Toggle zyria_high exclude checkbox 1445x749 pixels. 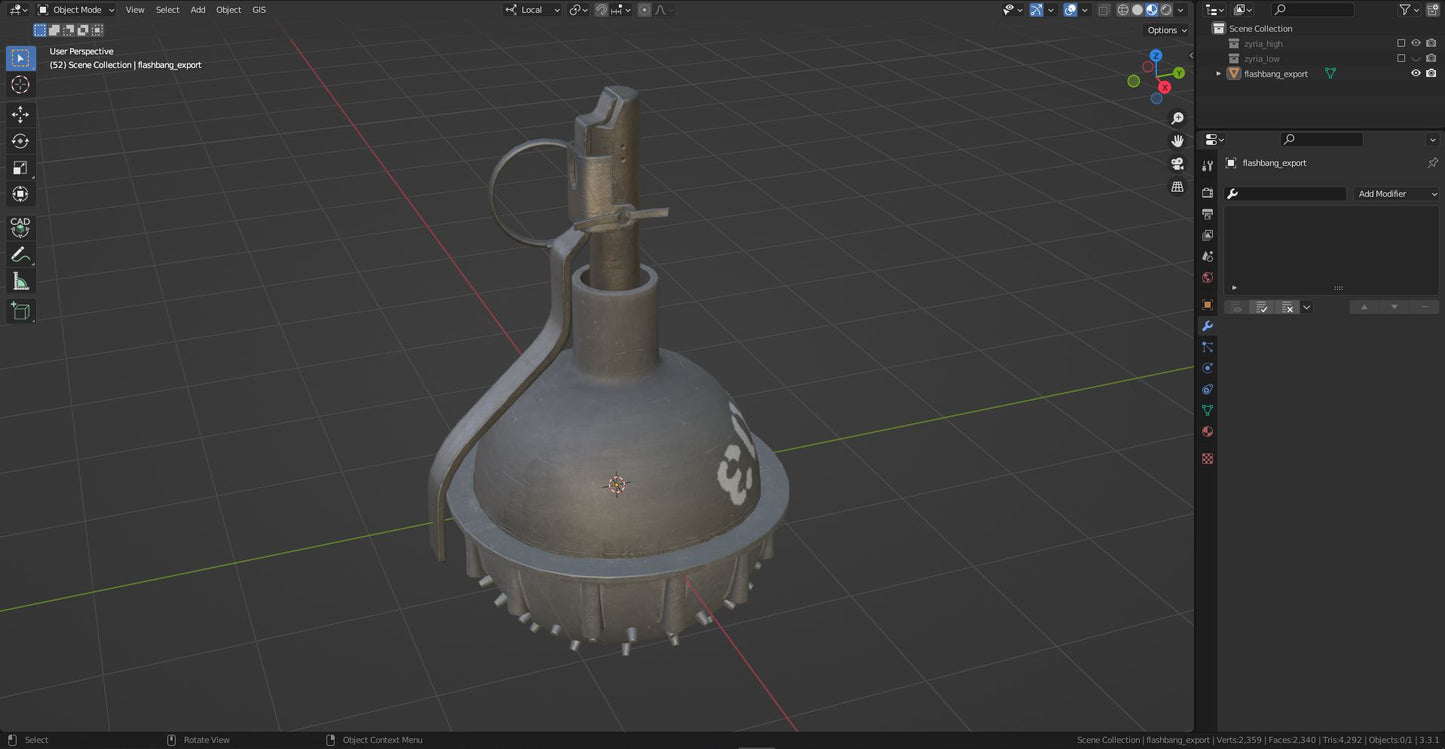[x=1401, y=43]
